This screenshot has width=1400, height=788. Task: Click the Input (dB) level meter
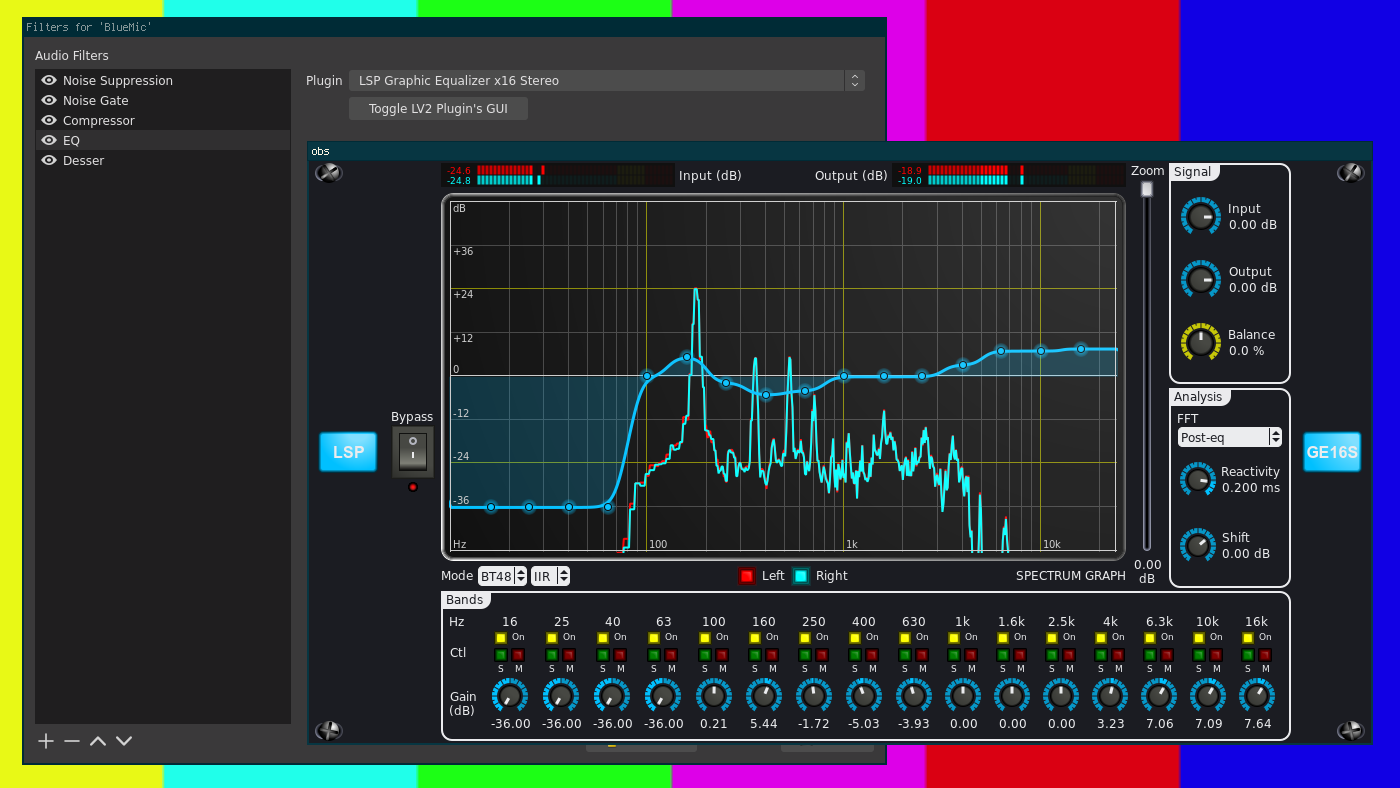[x=558, y=175]
